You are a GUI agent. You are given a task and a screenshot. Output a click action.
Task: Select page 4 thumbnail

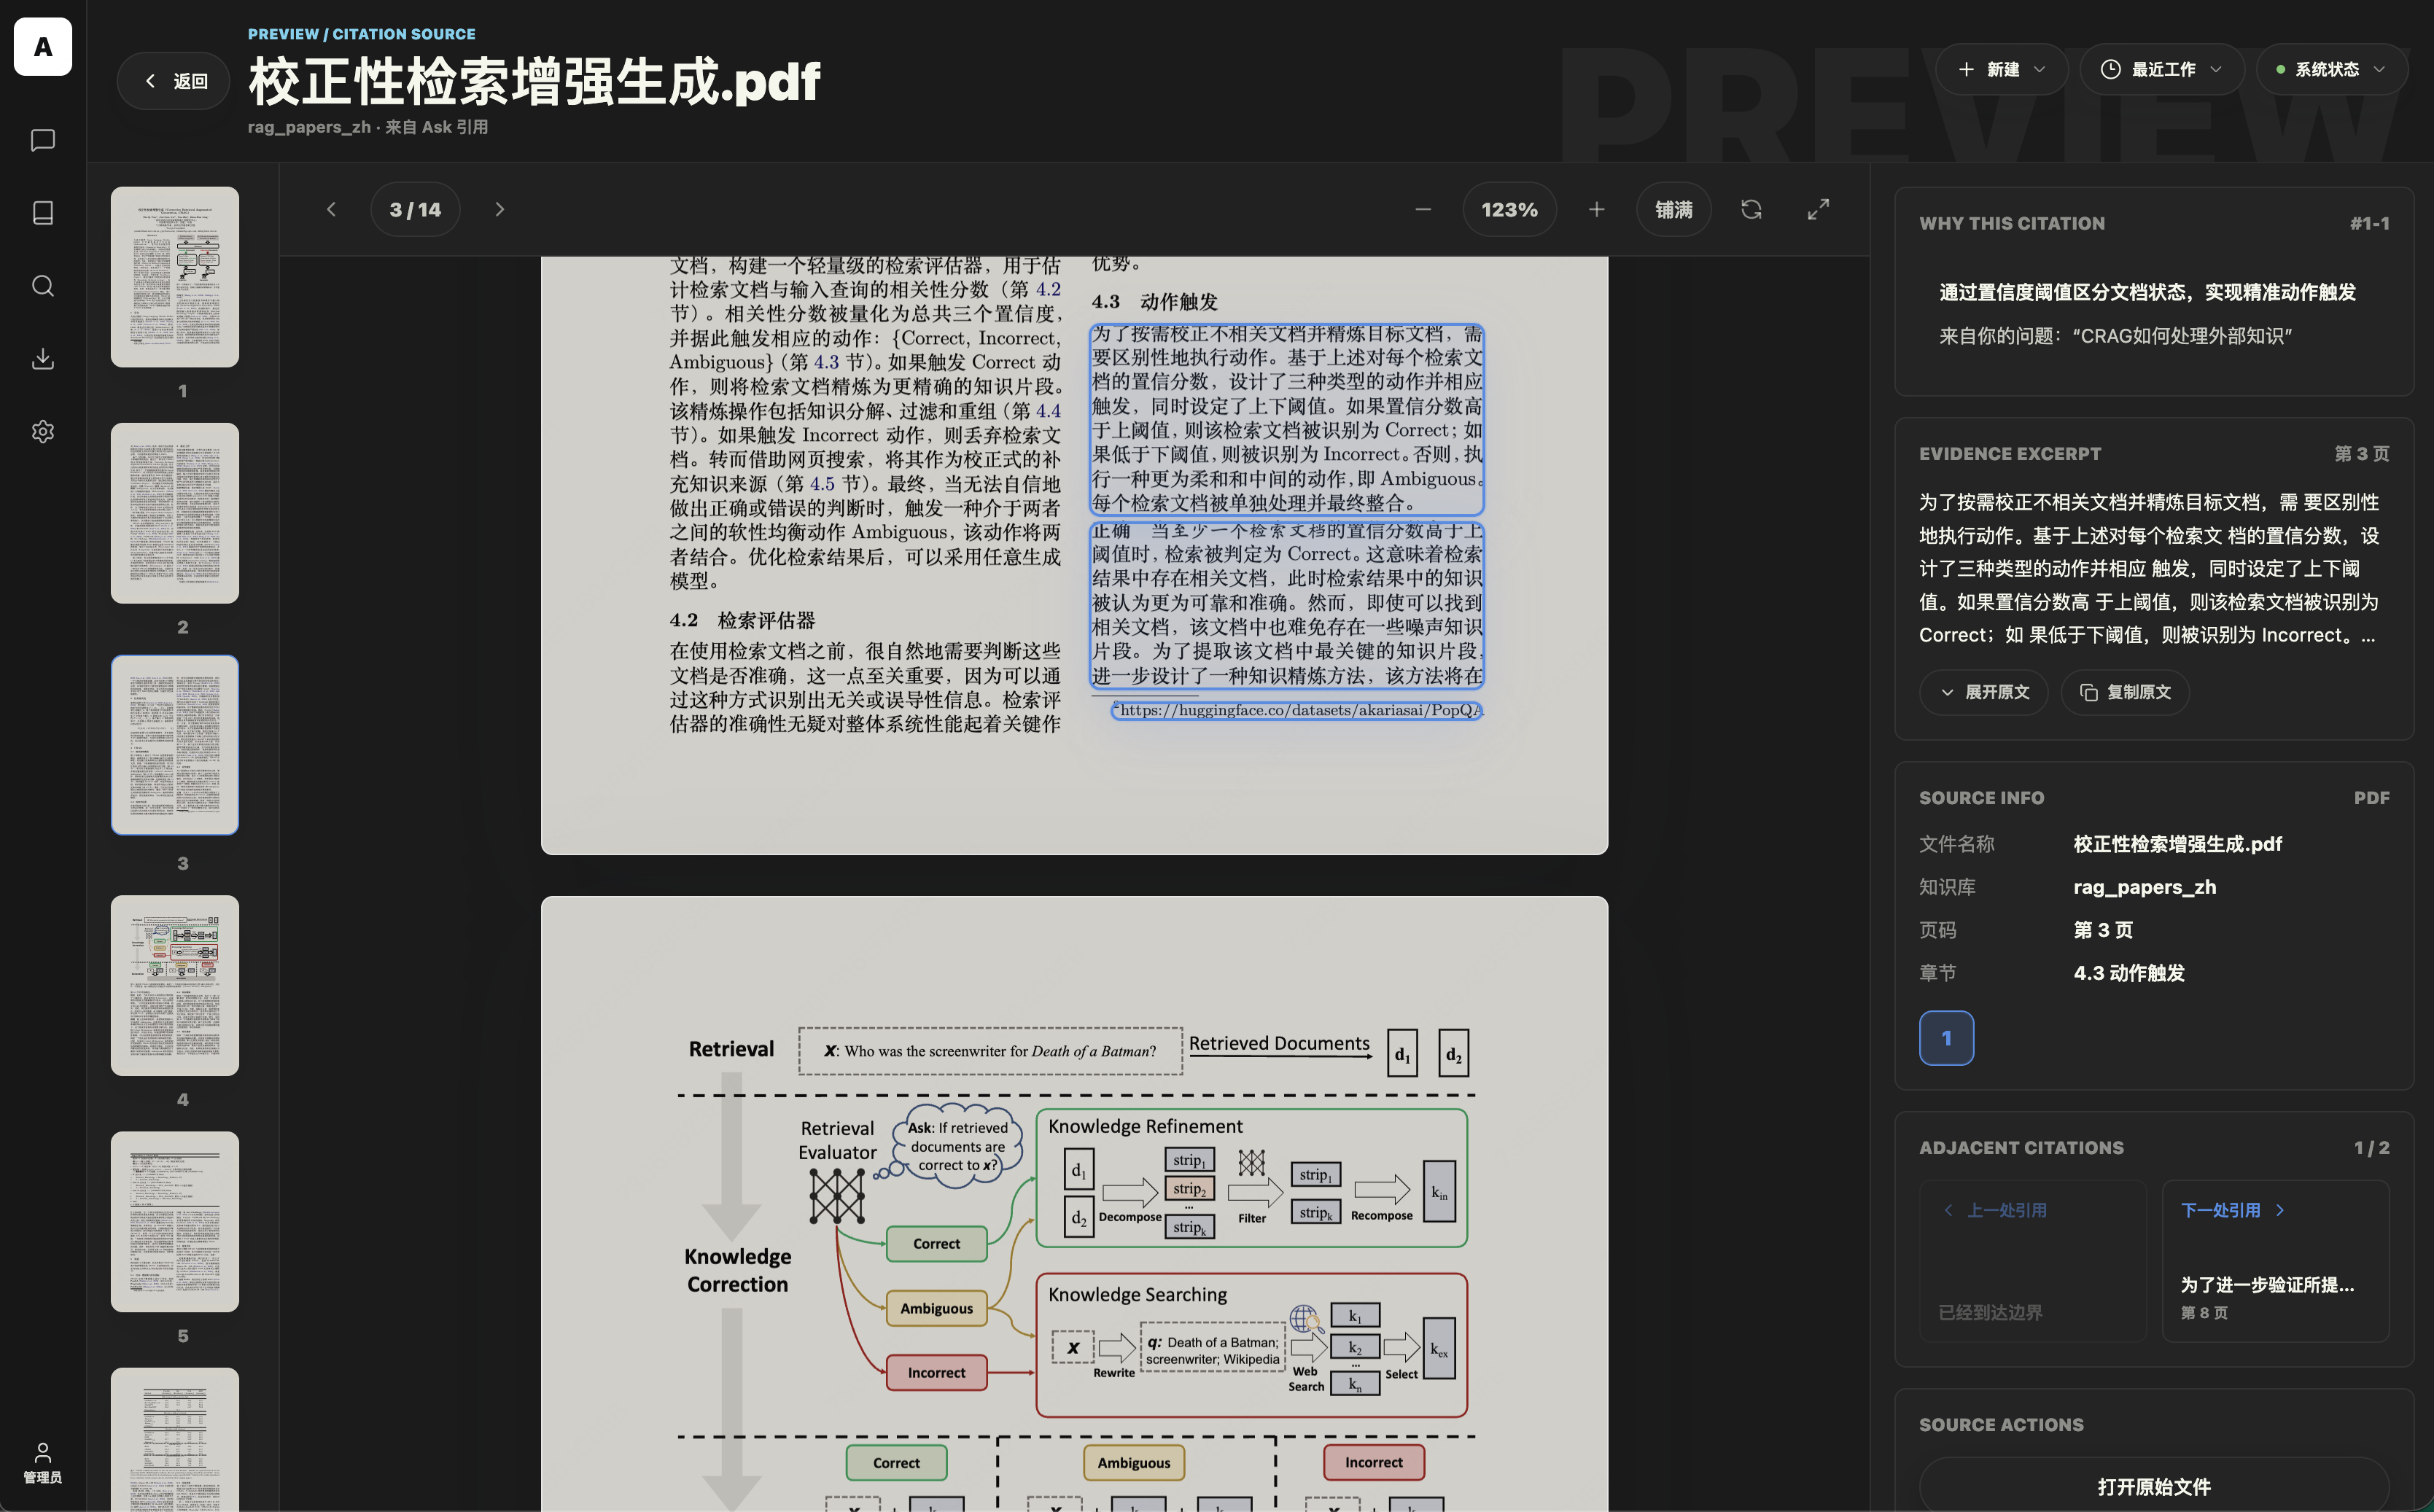[x=175, y=985]
